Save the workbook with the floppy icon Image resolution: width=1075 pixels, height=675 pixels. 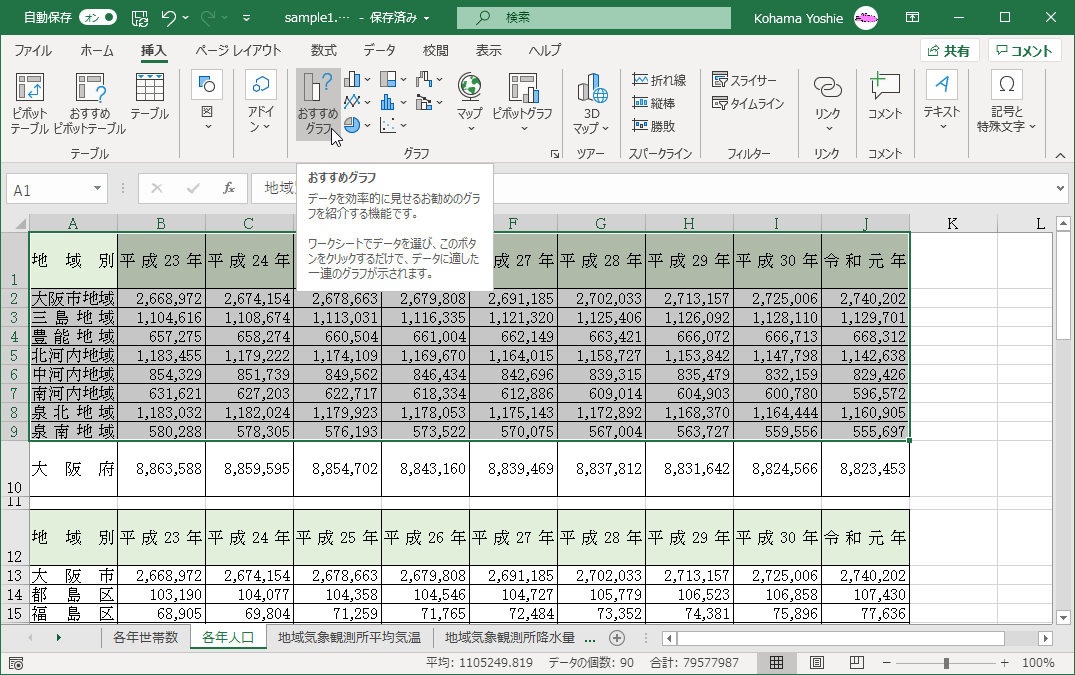click(140, 18)
